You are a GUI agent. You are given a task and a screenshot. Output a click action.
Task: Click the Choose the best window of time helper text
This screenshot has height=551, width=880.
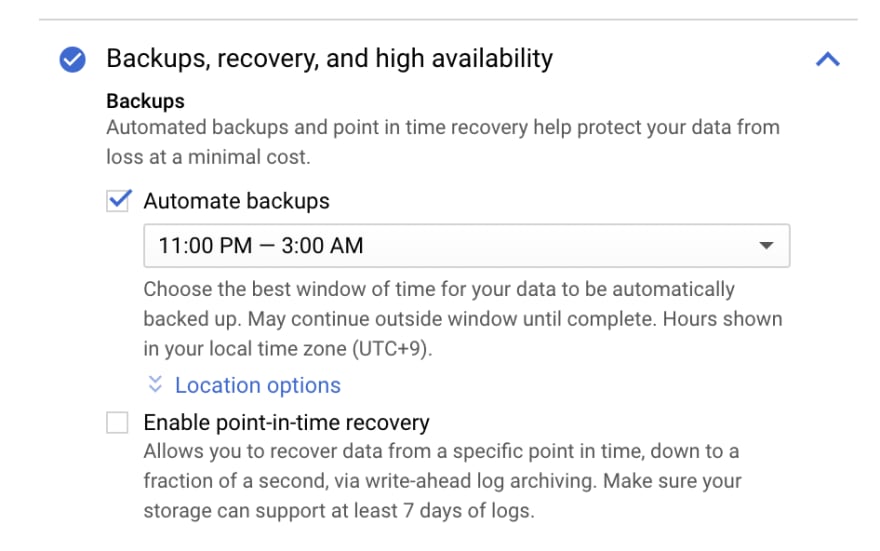[439, 290]
